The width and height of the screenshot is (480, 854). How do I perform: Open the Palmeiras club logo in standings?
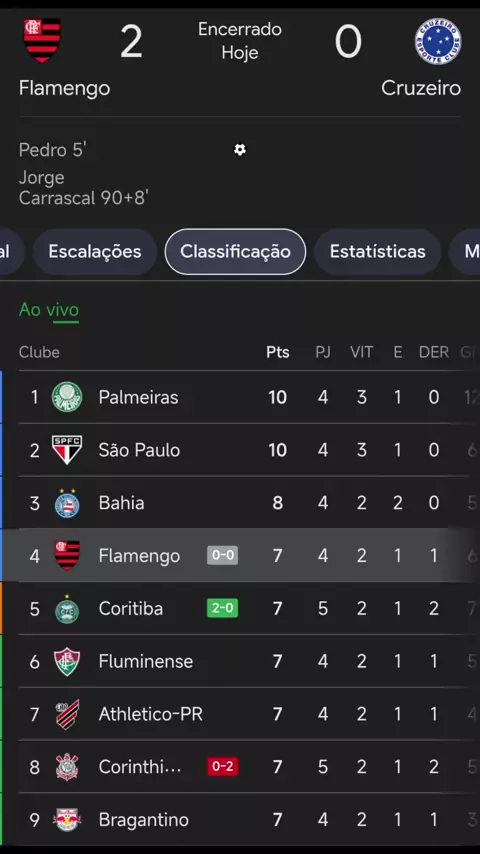(x=67, y=397)
